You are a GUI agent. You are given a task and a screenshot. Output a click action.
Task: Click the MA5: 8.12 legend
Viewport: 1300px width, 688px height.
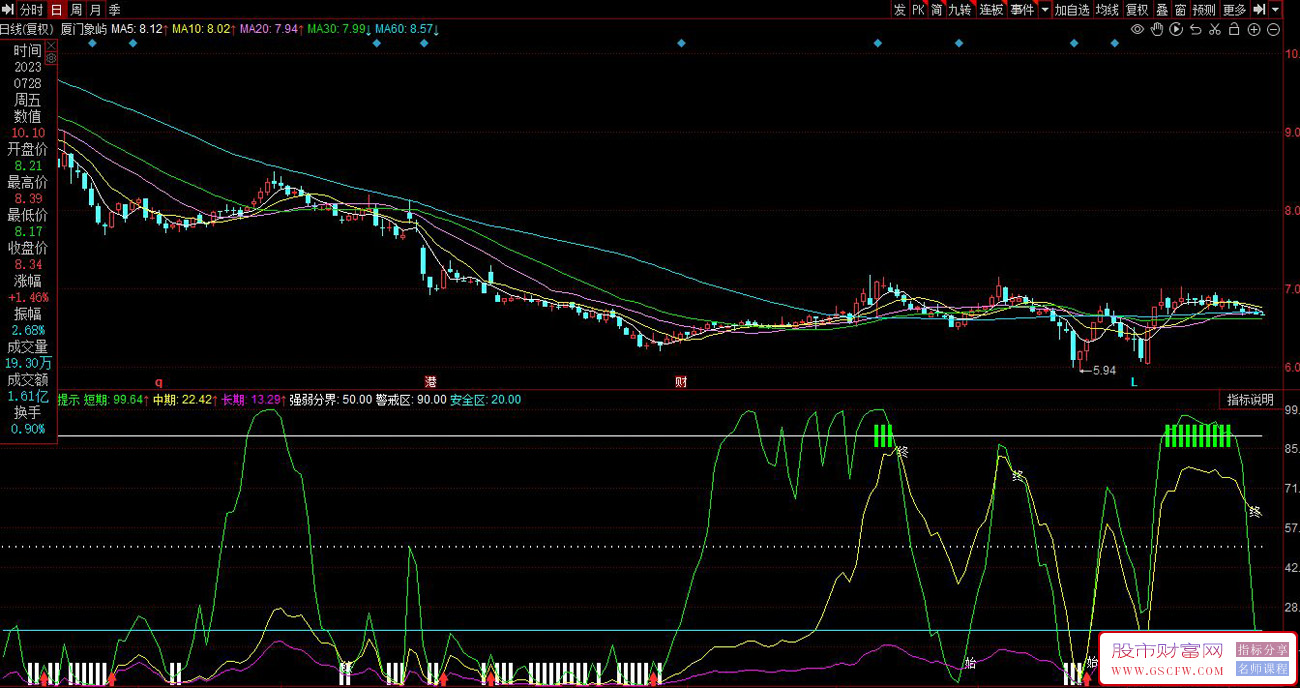click(x=139, y=29)
